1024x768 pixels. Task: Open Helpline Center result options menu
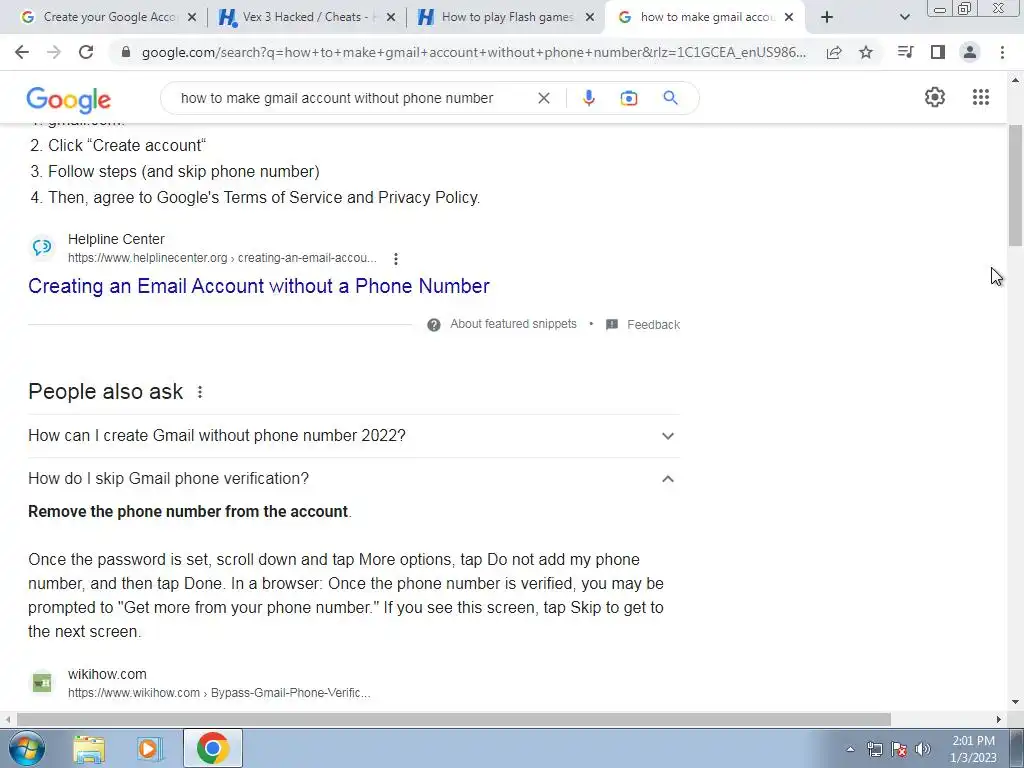click(395, 259)
